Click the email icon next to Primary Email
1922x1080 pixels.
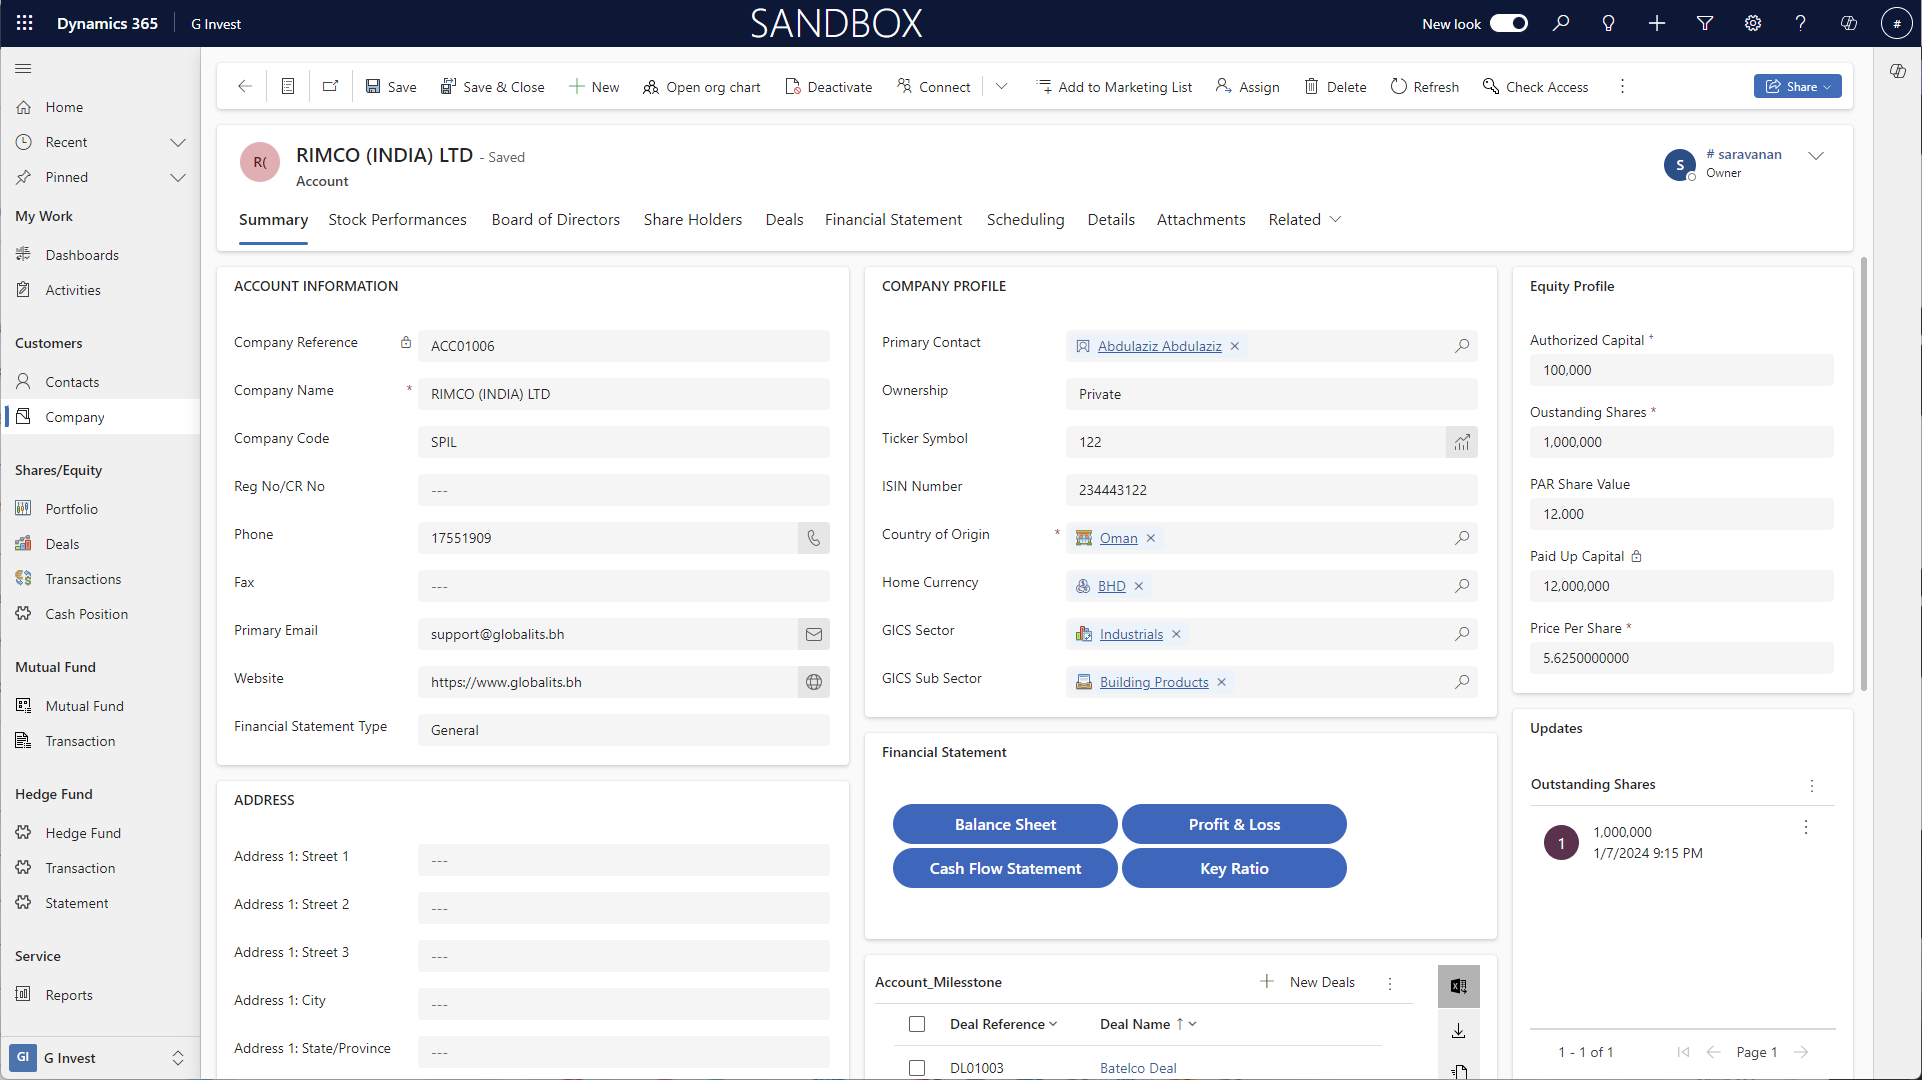tap(814, 634)
